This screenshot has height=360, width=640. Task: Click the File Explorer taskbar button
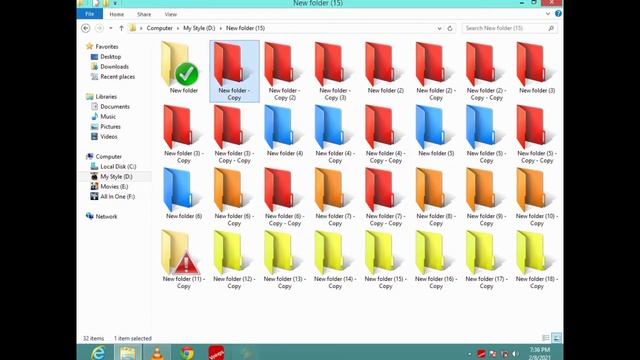[x=128, y=352]
